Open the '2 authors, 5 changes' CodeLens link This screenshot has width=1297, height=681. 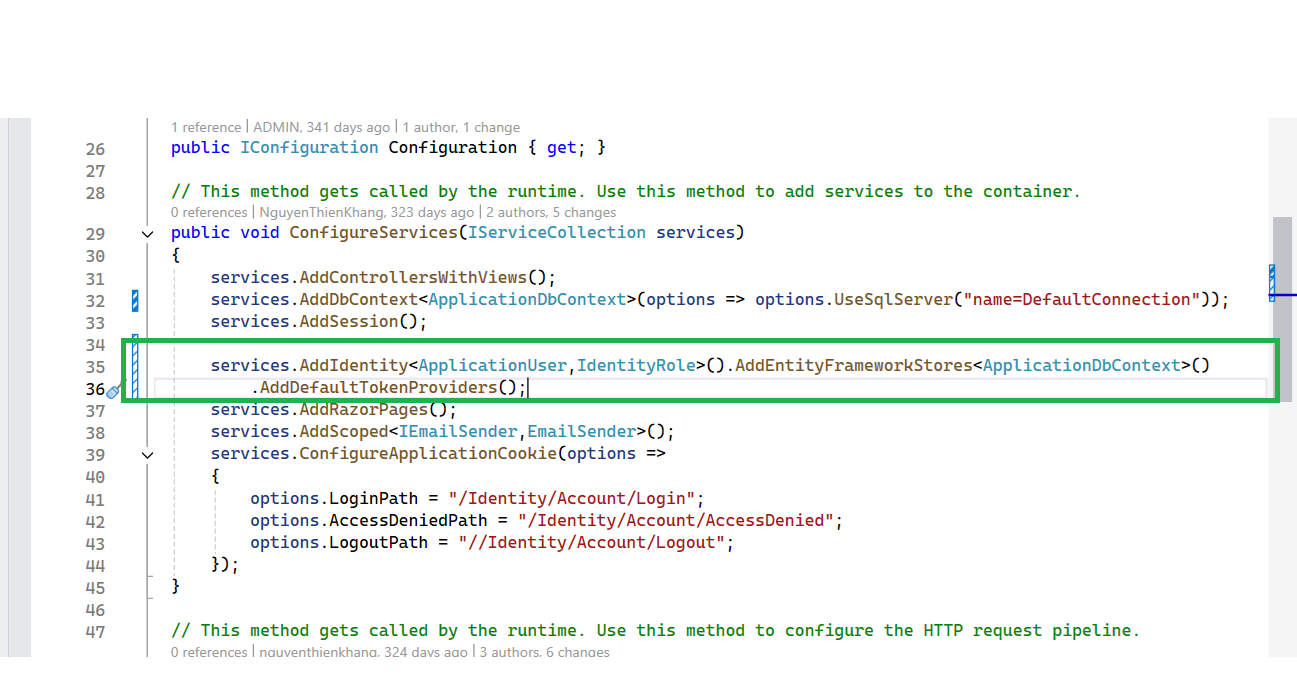(x=551, y=212)
